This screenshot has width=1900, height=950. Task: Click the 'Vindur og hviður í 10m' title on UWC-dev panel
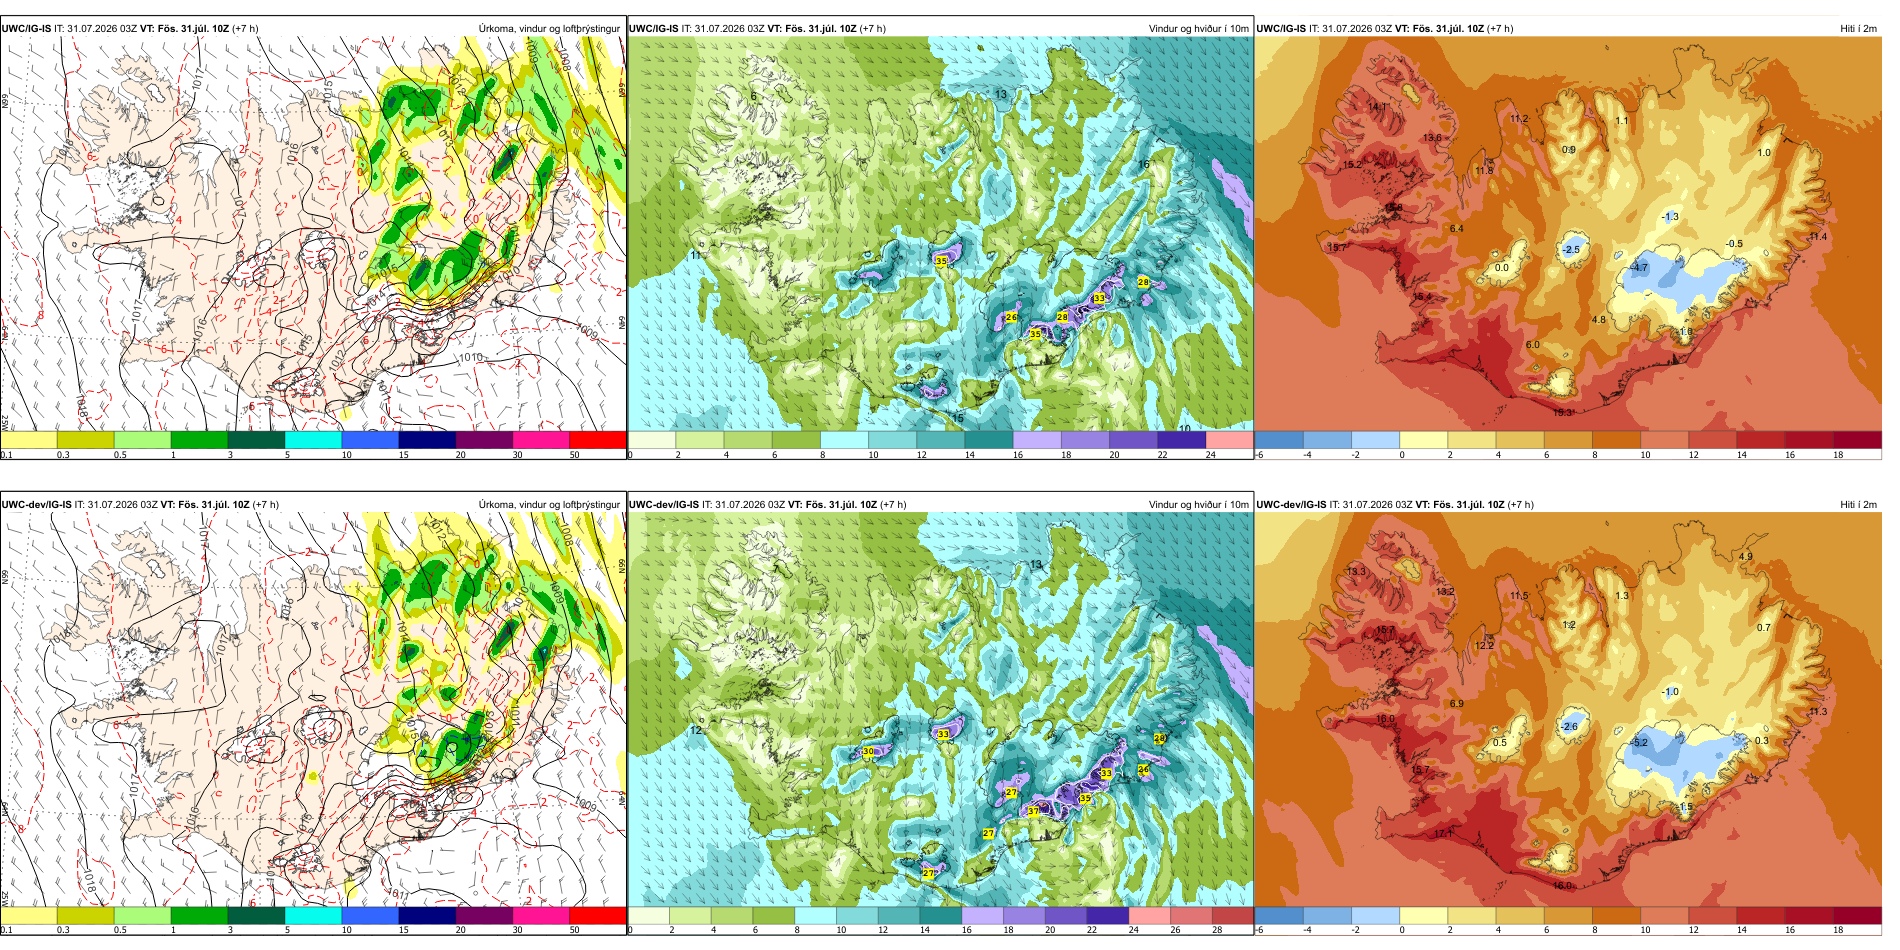1198,505
